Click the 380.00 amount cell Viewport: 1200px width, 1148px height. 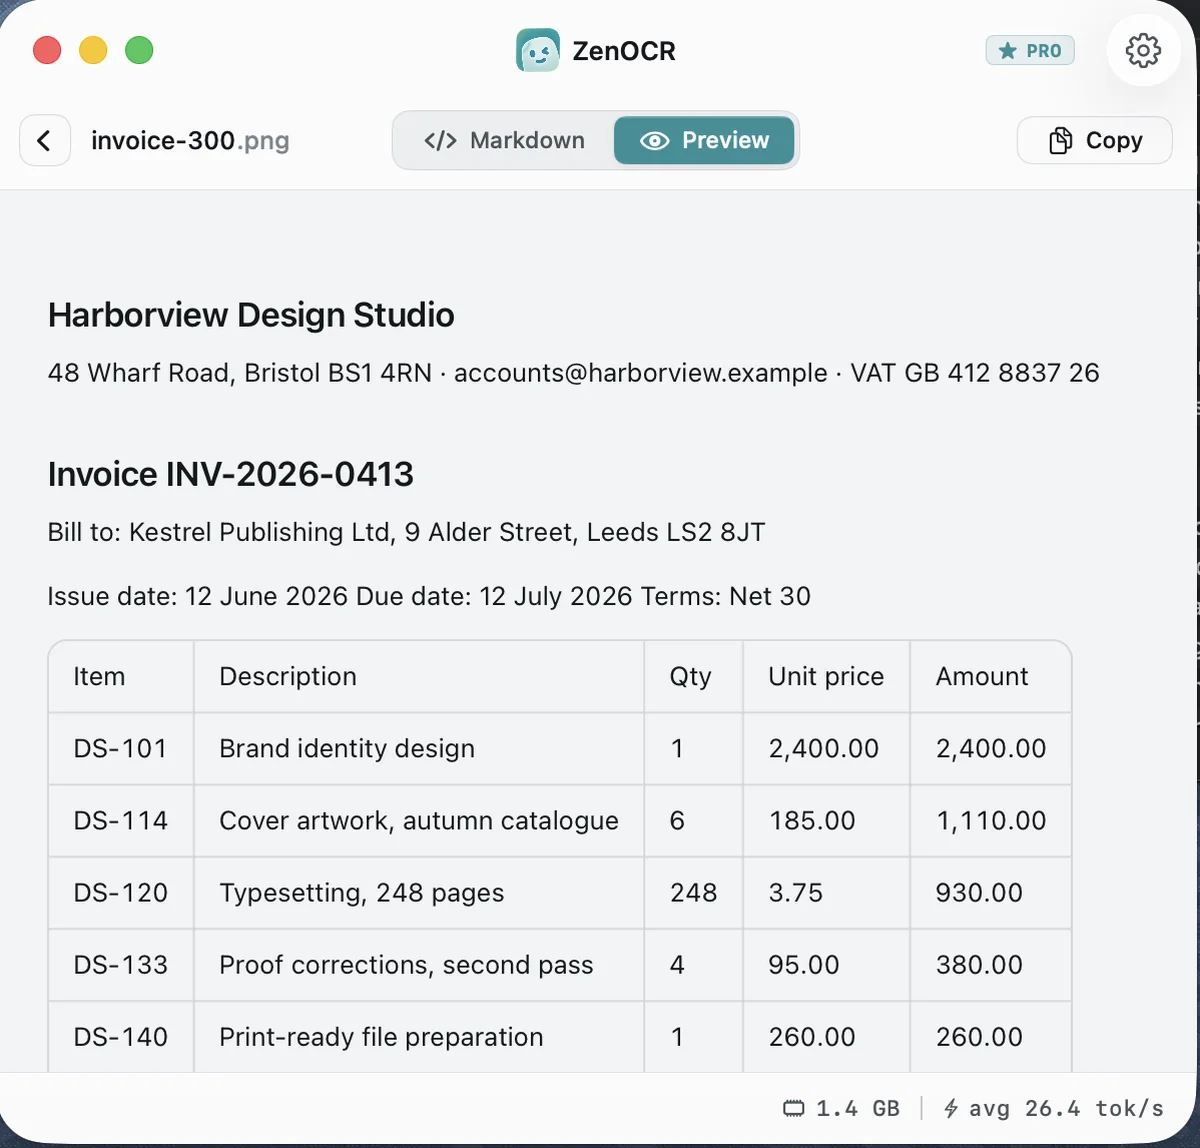click(991, 965)
